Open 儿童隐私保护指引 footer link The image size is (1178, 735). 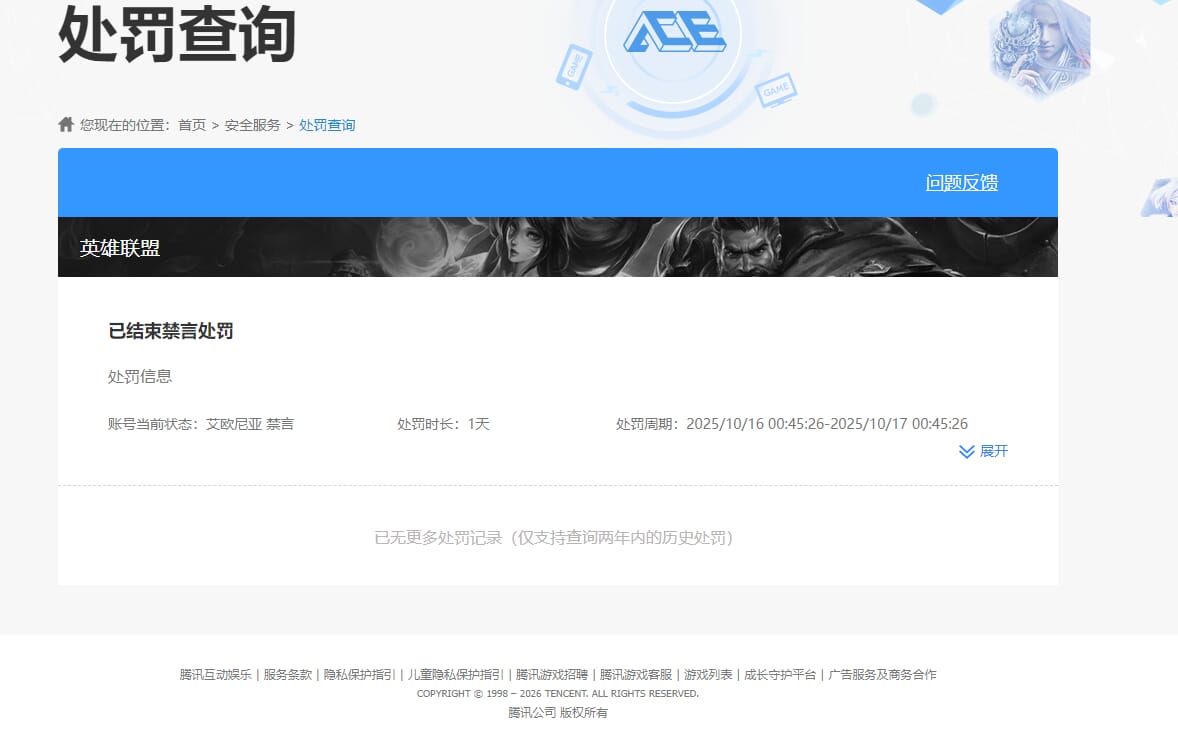point(455,674)
